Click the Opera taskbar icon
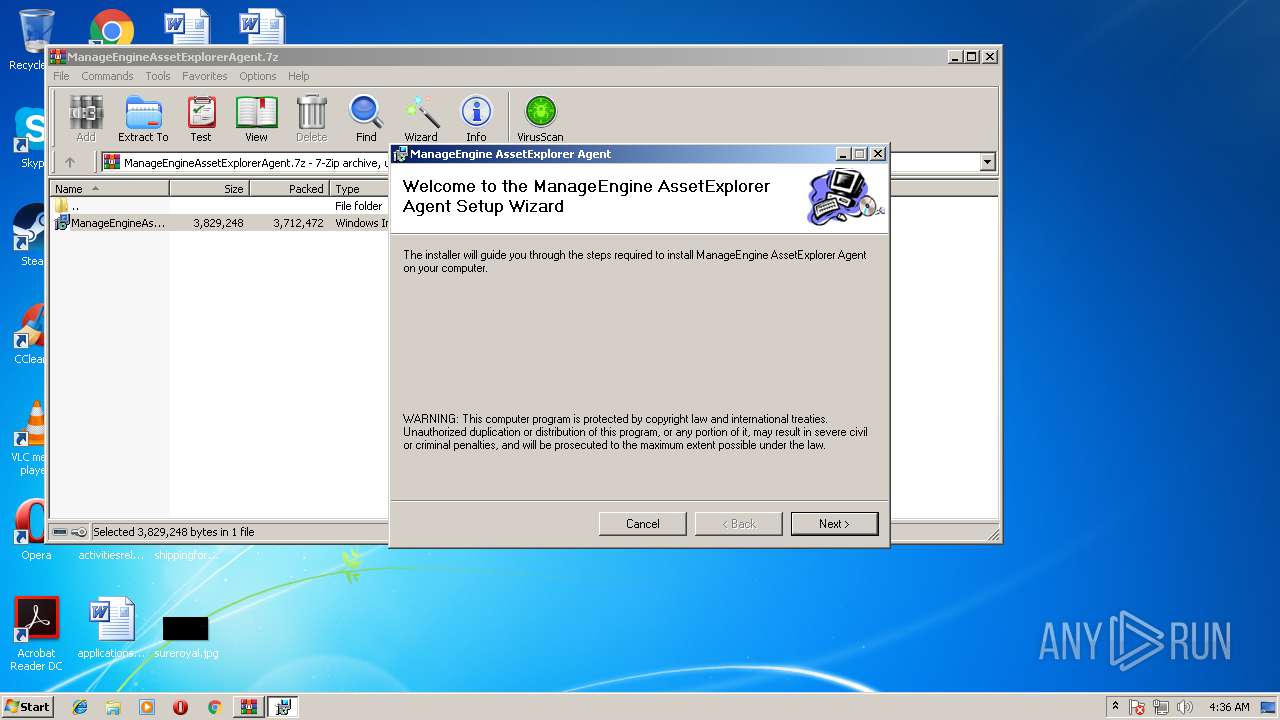The width and height of the screenshot is (1280, 720). (x=180, y=707)
